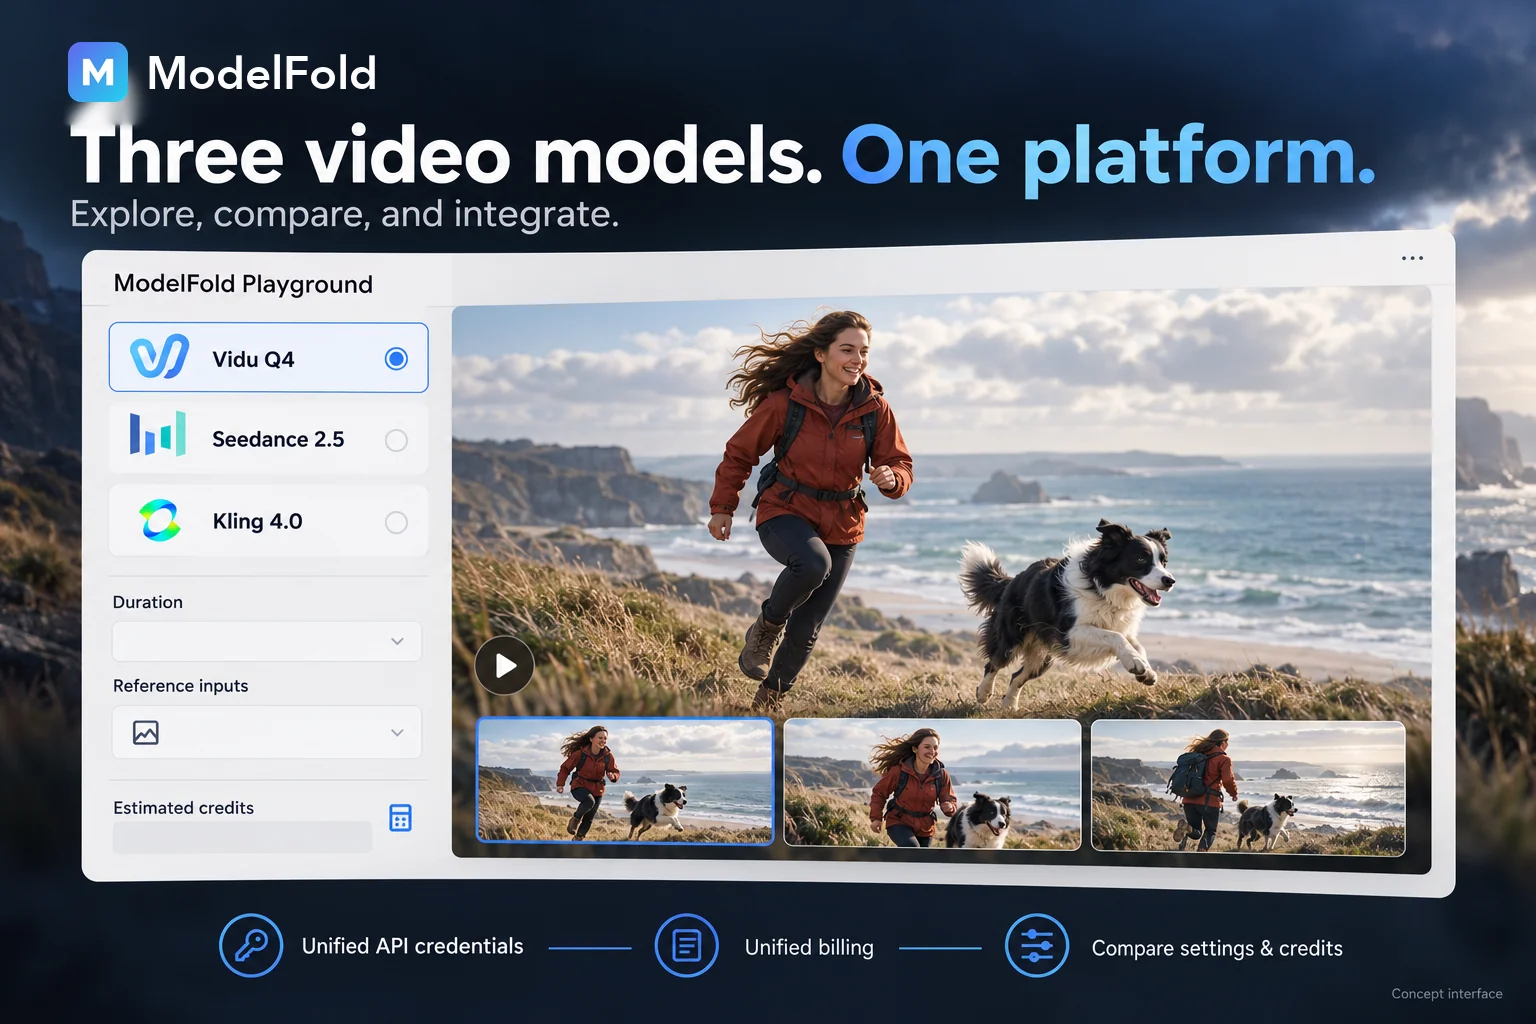Click the Seedance 2.5 model name
This screenshot has height=1024, width=1536.
pyautogui.click(x=278, y=439)
